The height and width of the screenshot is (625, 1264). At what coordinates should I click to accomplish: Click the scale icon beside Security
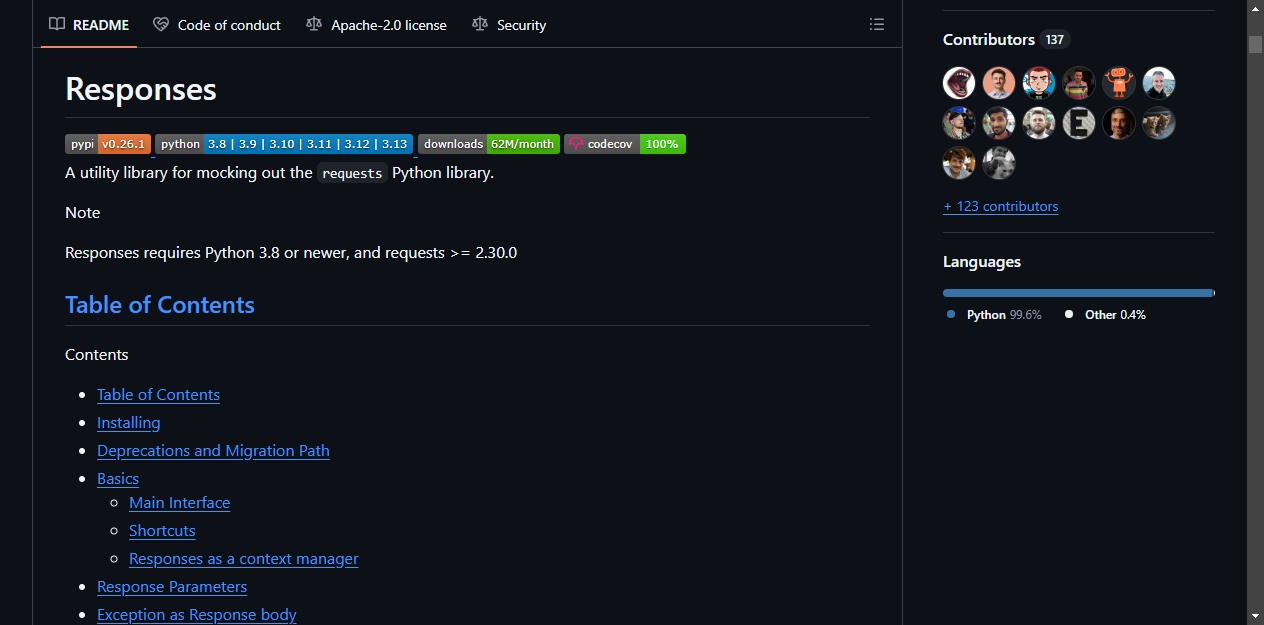[x=480, y=25]
